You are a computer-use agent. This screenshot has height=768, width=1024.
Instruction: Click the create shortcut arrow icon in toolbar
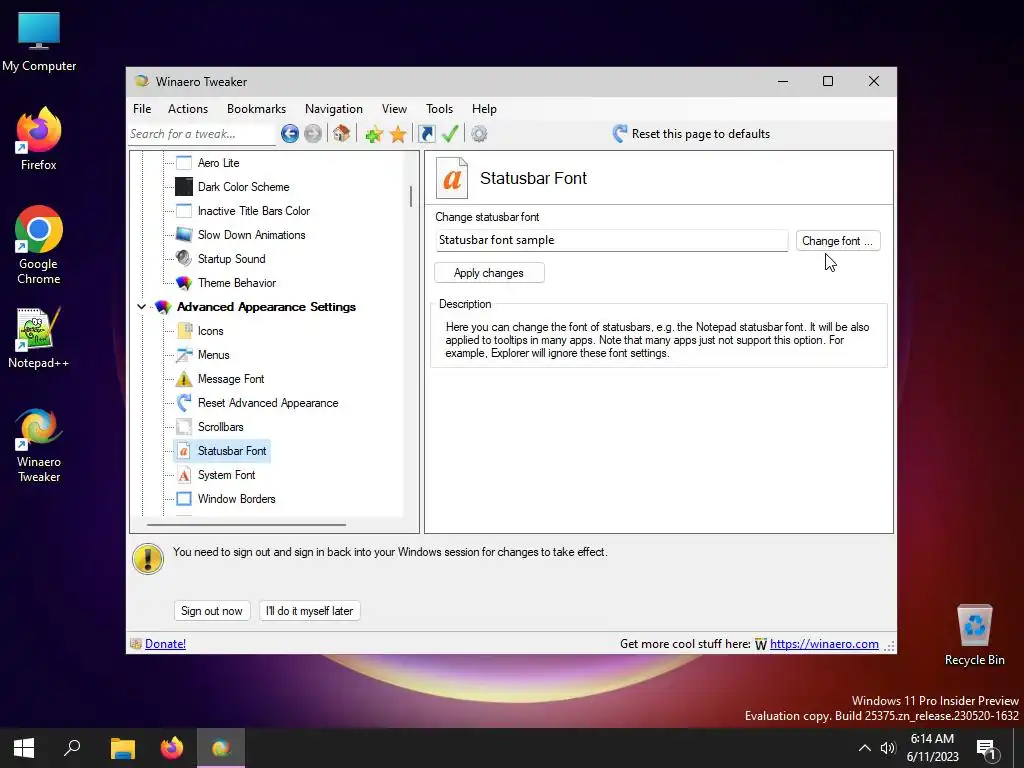click(x=426, y=134)
